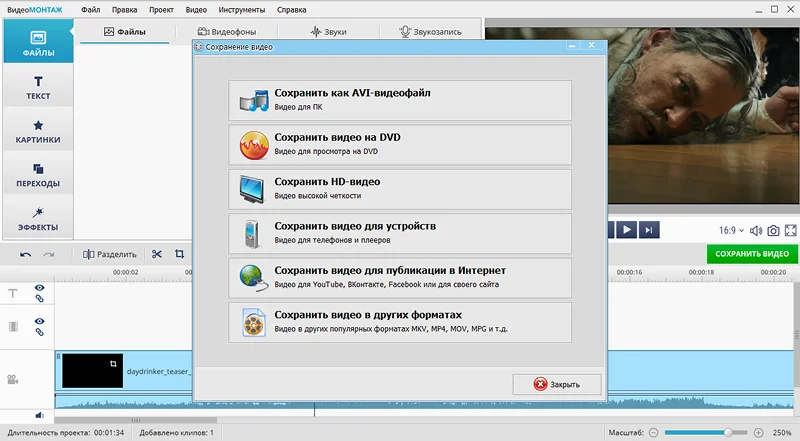Skip to the next frame
Screen dimensions: 800x441
(648, 230)
